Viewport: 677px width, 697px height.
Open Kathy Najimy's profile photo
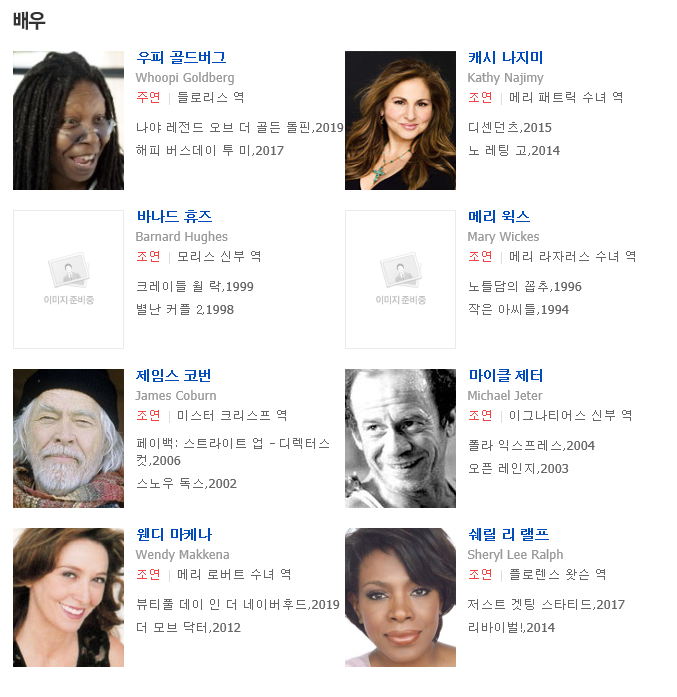(400, 120)
